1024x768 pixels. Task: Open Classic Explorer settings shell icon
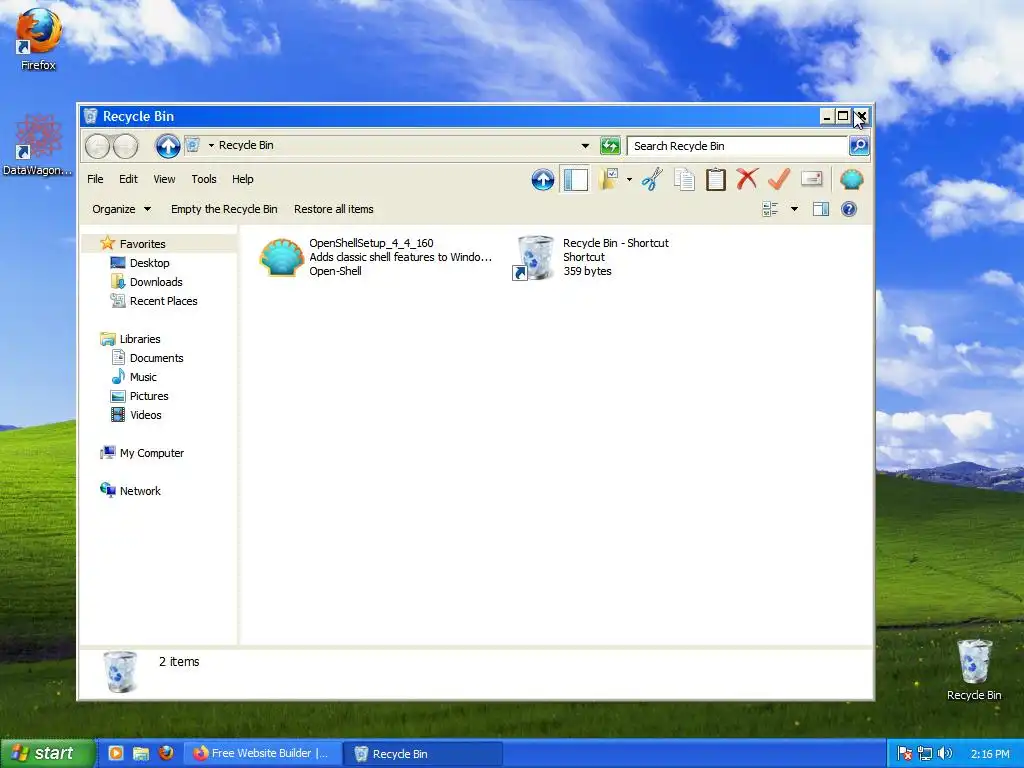[x=852, y=179]
